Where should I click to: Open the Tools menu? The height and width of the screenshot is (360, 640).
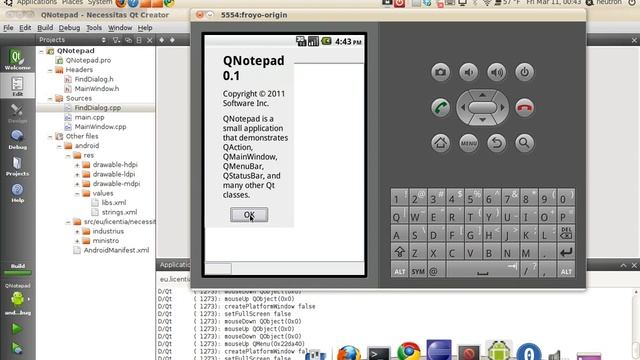click(x=94, y=28)
